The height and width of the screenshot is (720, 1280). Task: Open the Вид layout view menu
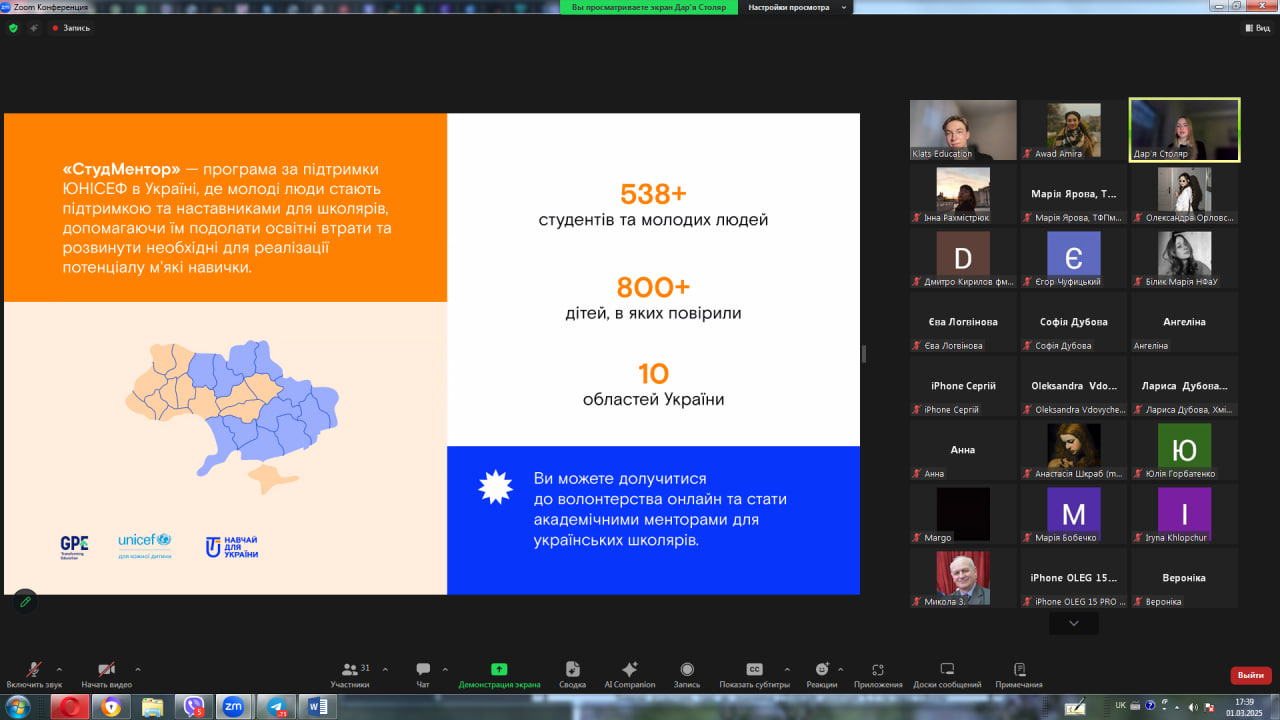1257,28
